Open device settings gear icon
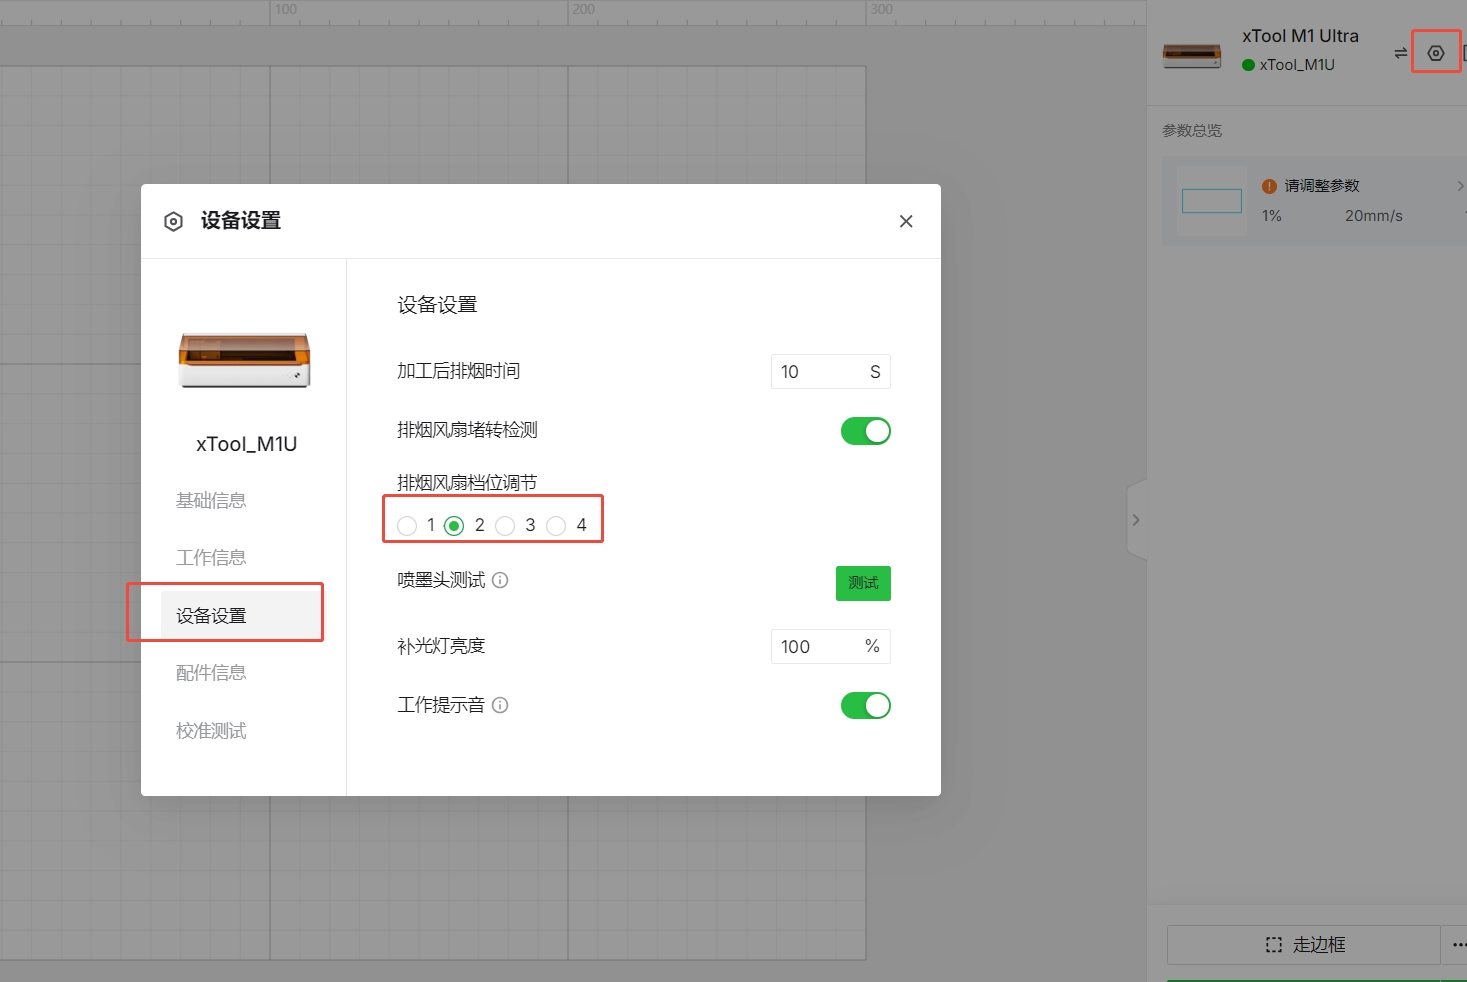 [x=1435, y=53]
